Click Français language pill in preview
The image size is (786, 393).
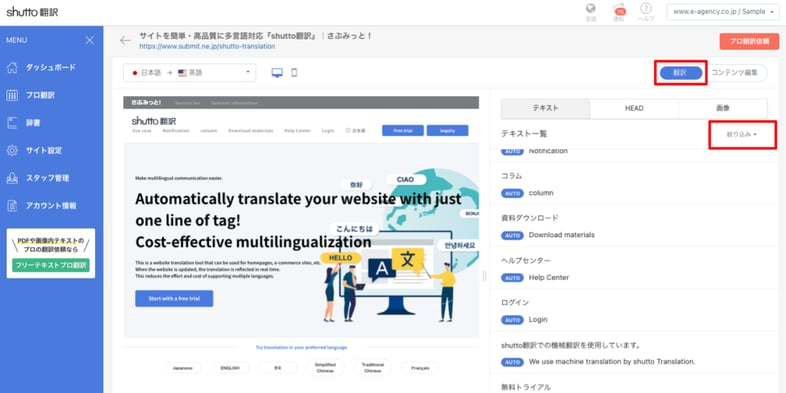[x=420, y=368]
